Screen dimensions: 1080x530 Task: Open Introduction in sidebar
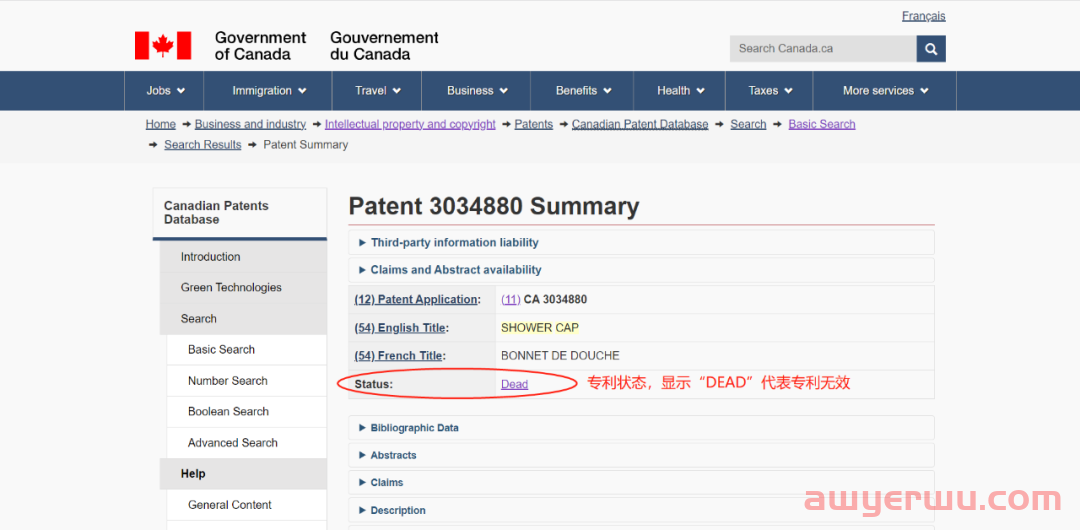243,256
